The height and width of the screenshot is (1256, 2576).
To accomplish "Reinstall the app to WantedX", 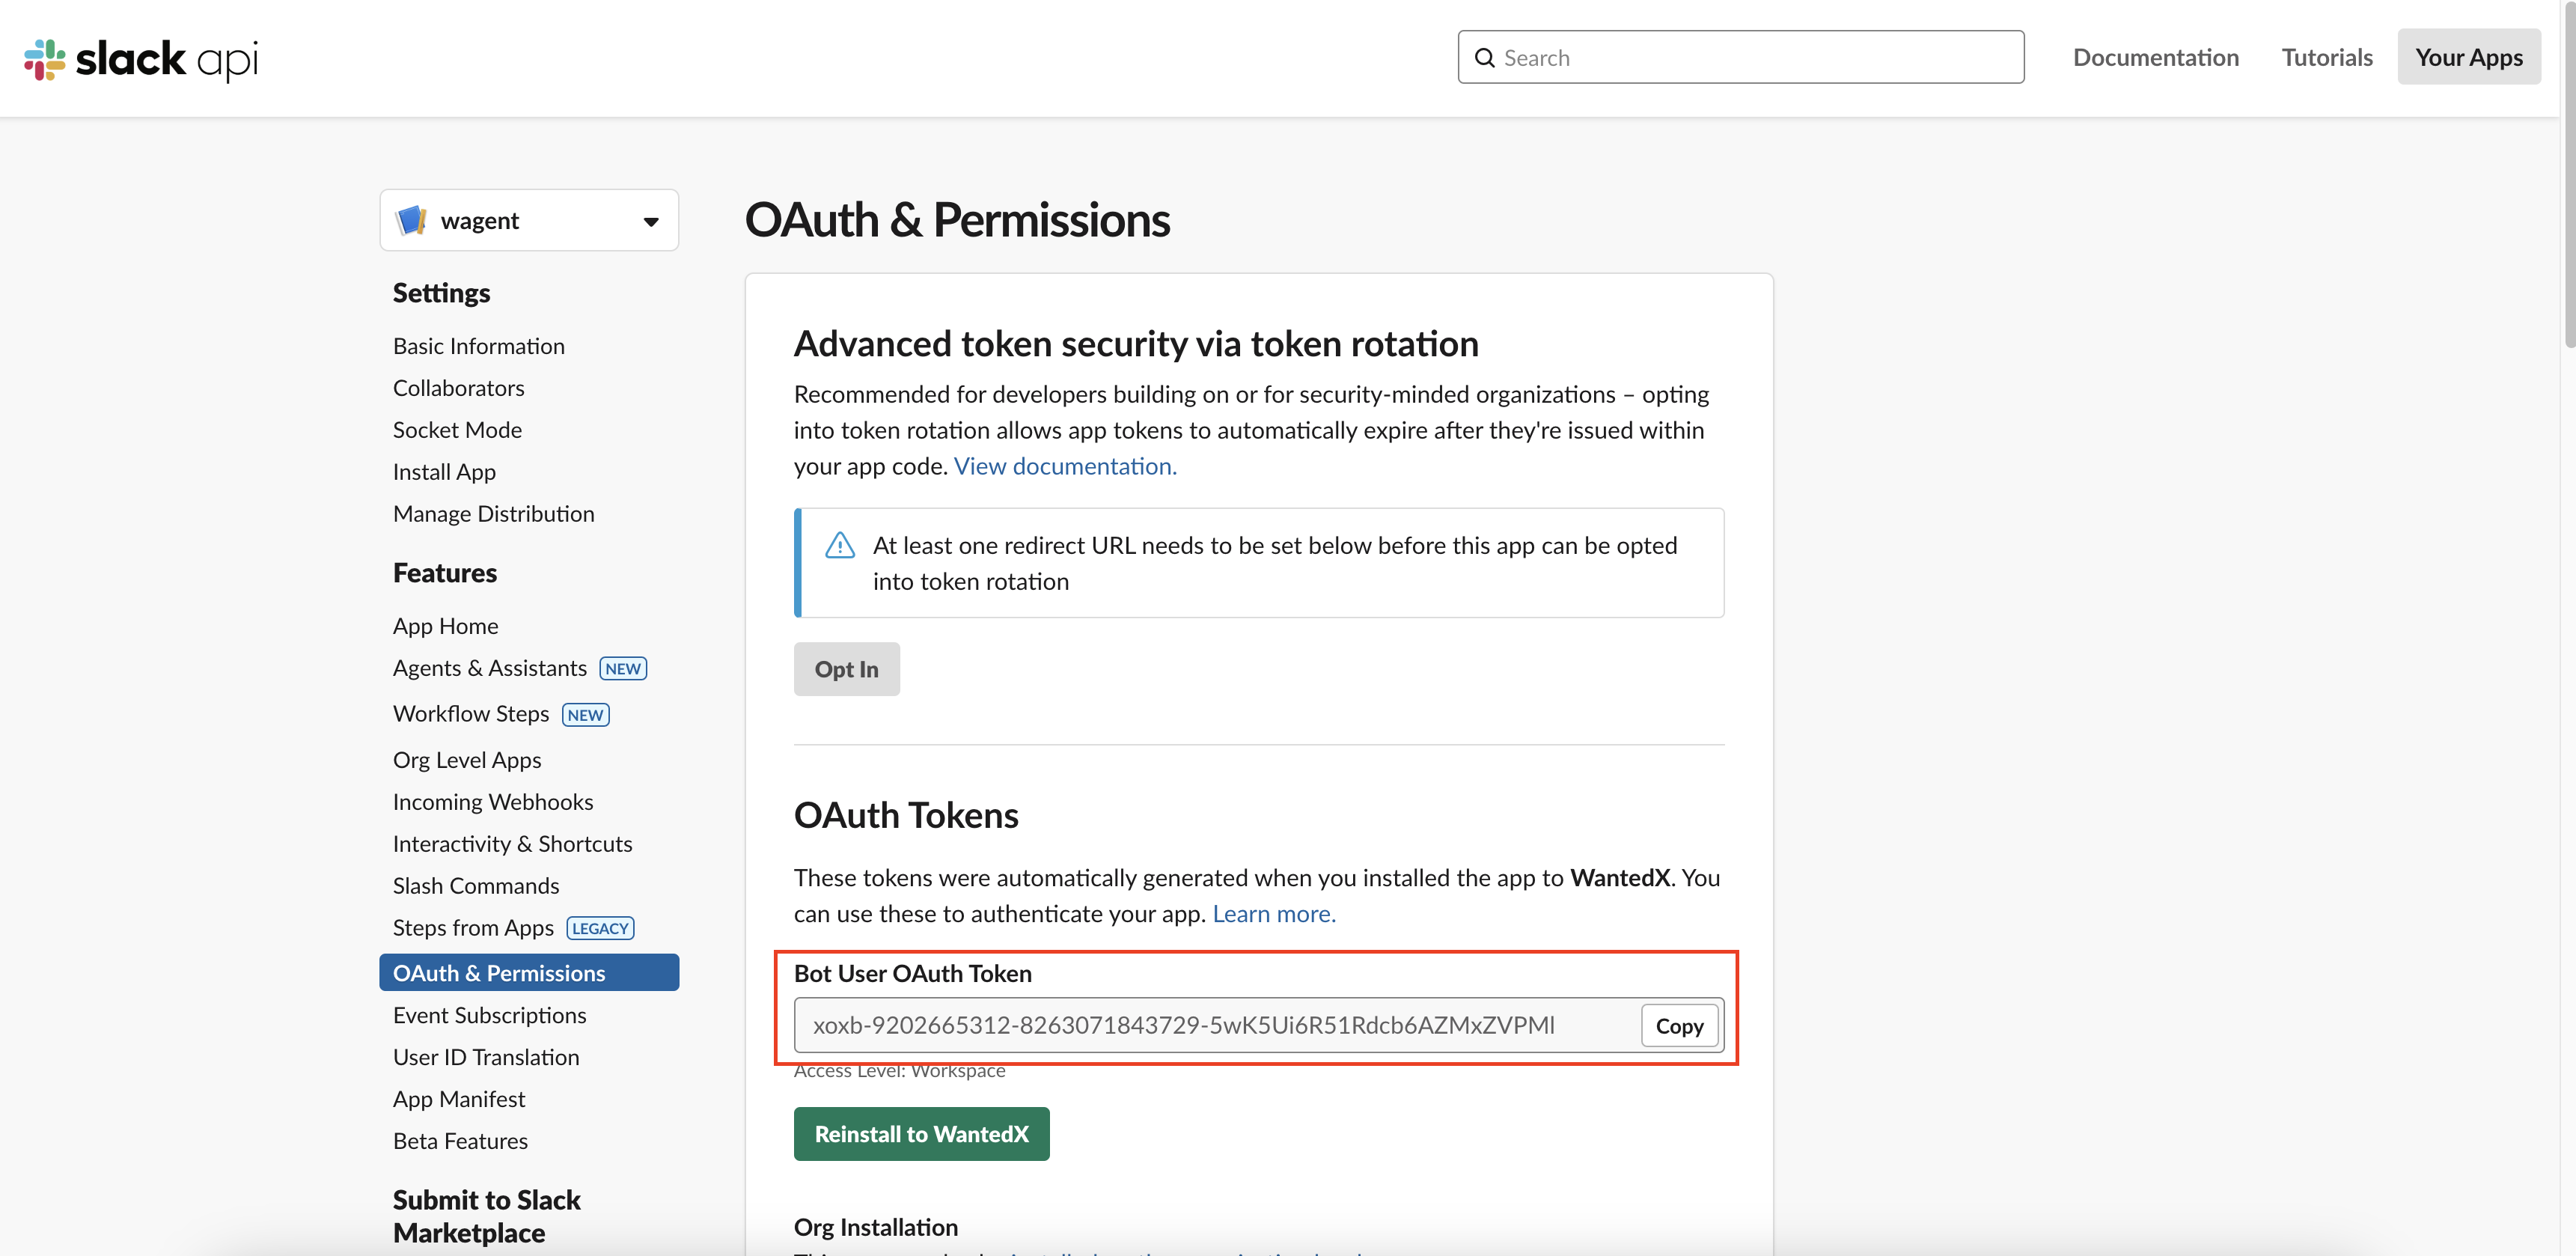I will 921,1134.
